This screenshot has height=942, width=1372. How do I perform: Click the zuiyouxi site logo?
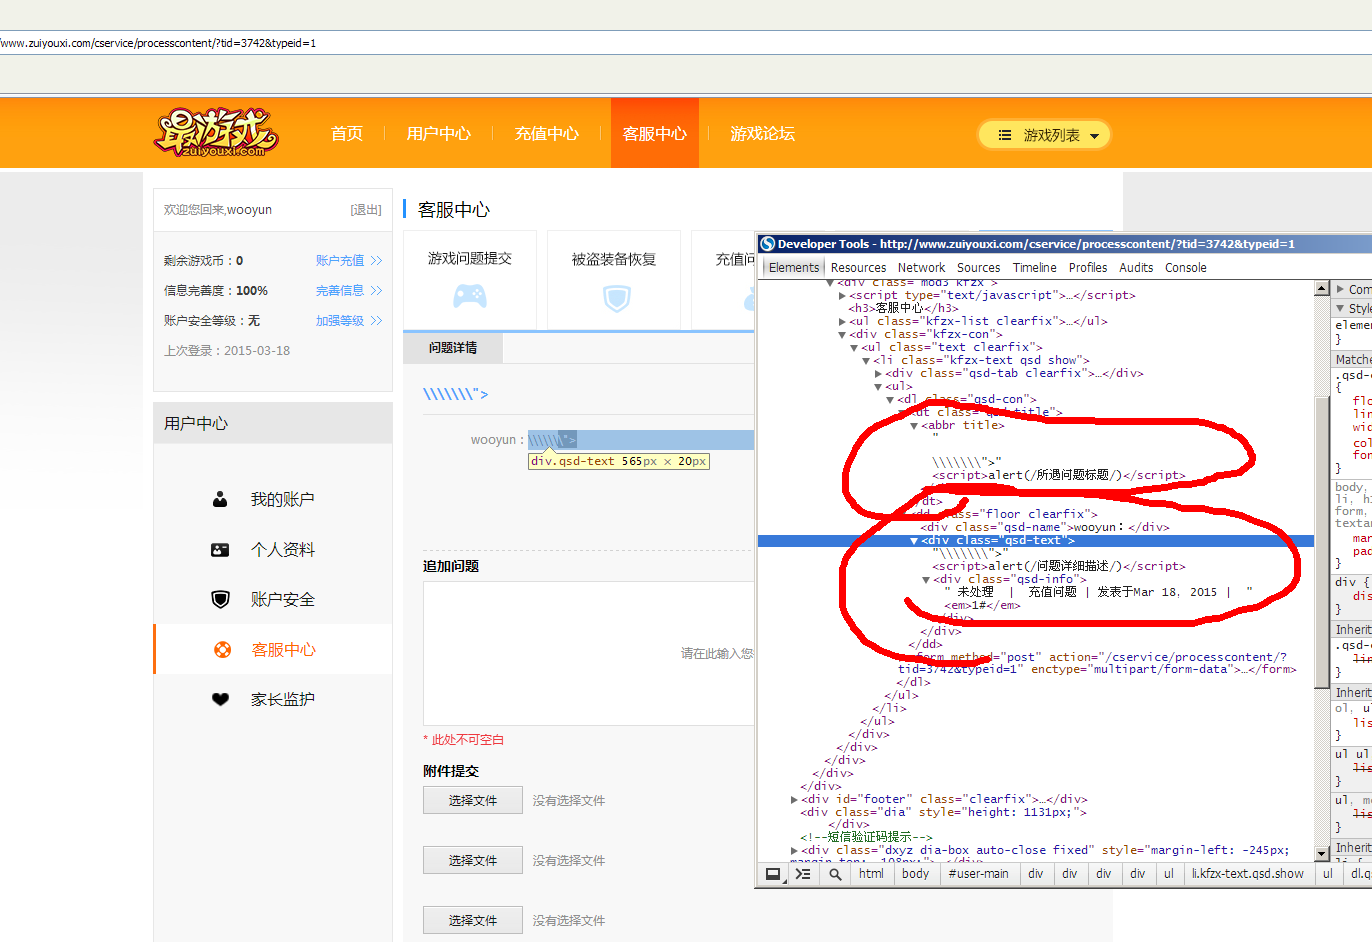point(215,133)
